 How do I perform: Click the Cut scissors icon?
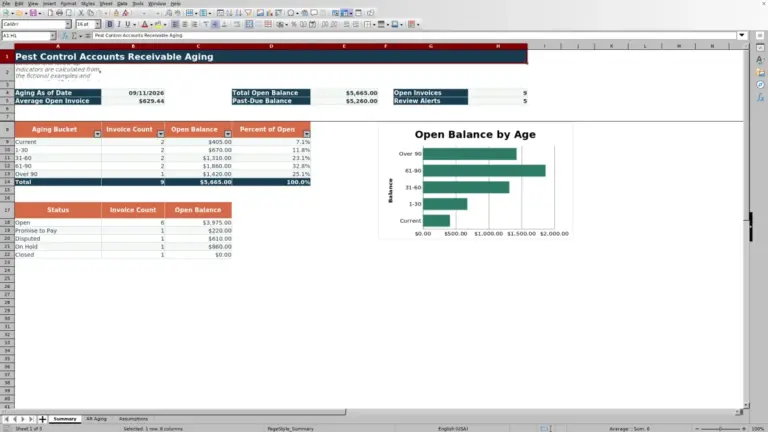[81, 13]
